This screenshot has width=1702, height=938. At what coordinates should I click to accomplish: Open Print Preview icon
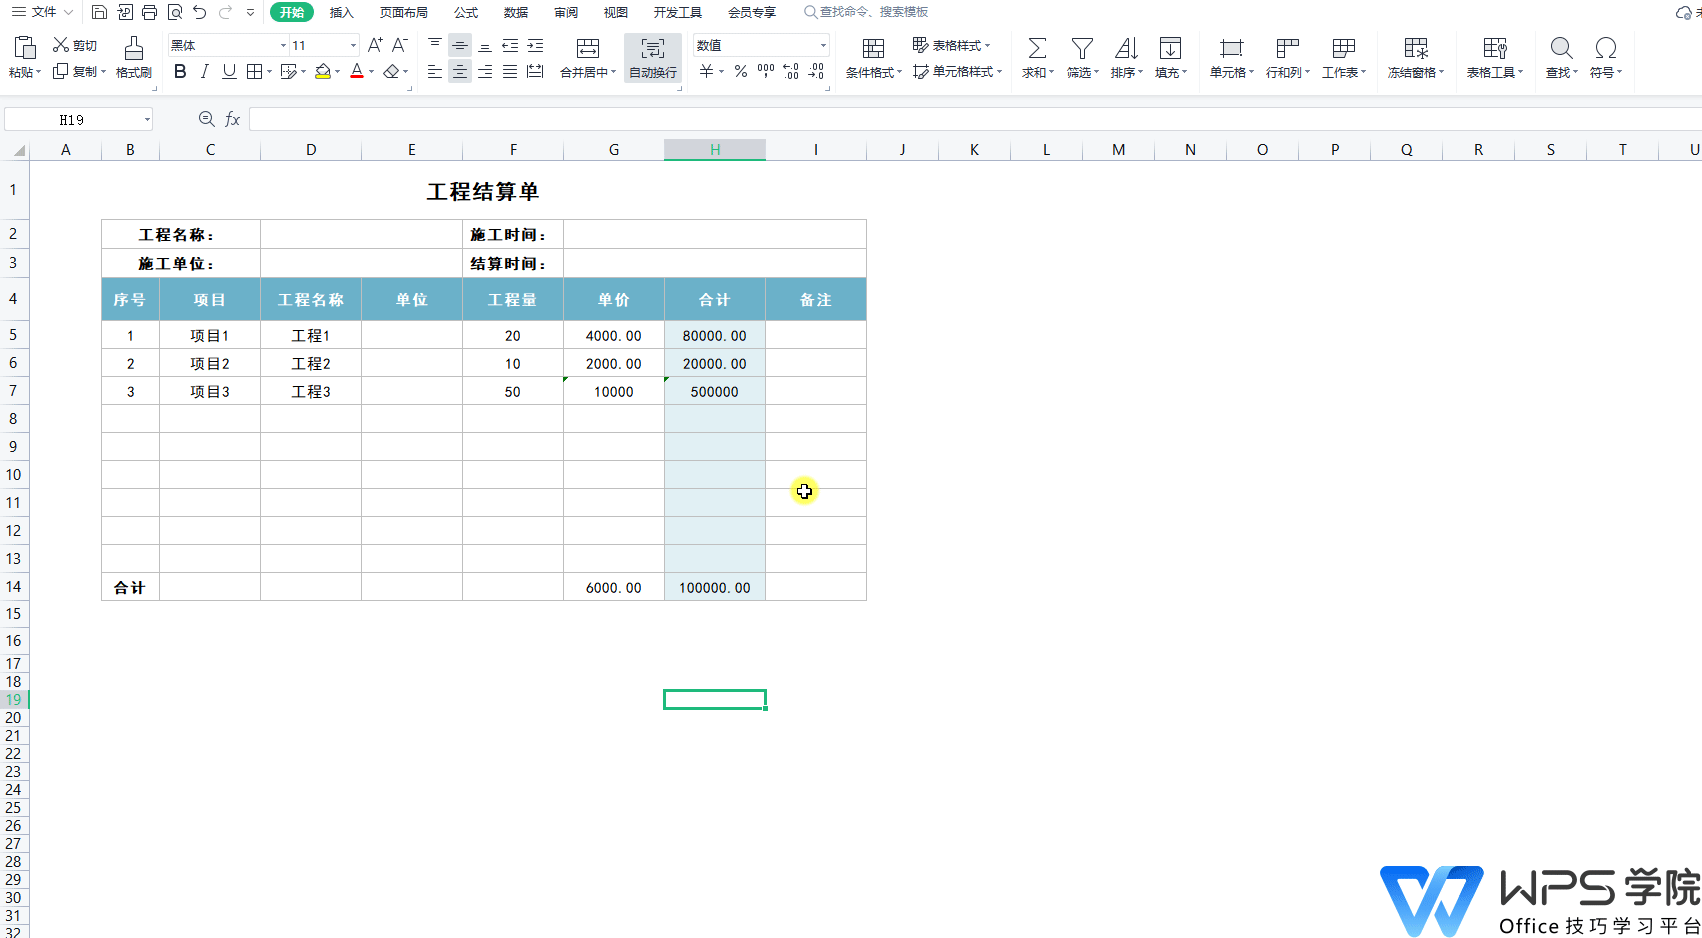click(175, 12)
